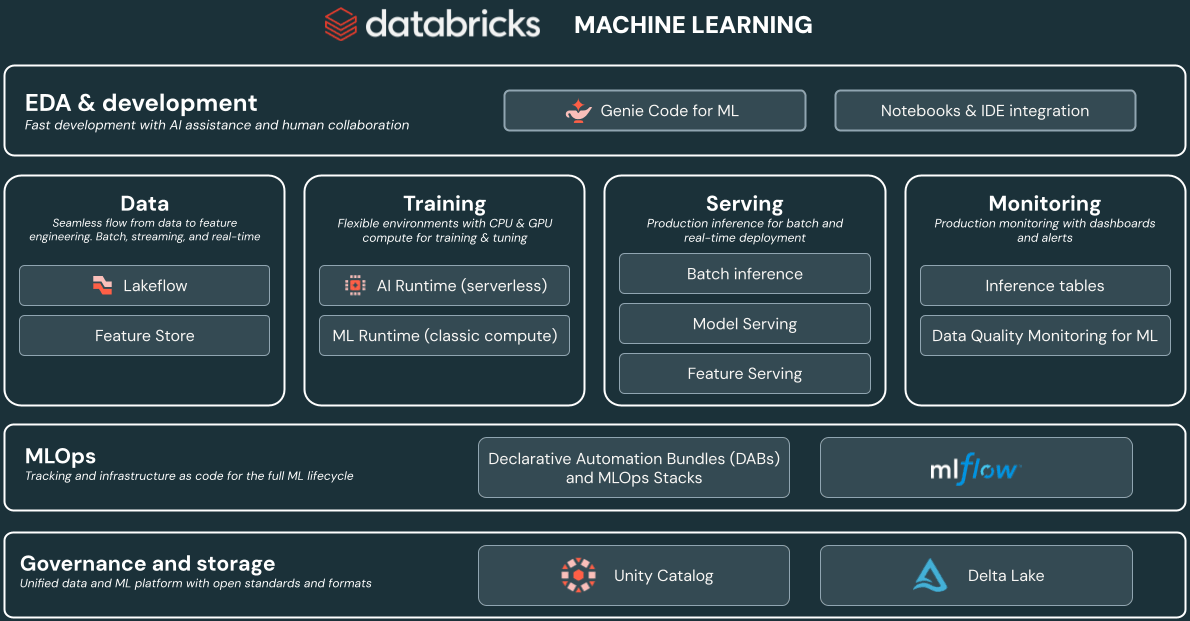Click the Serving section heading
This screenshot has width=1190, height=621.
click(x=745, y=203)
